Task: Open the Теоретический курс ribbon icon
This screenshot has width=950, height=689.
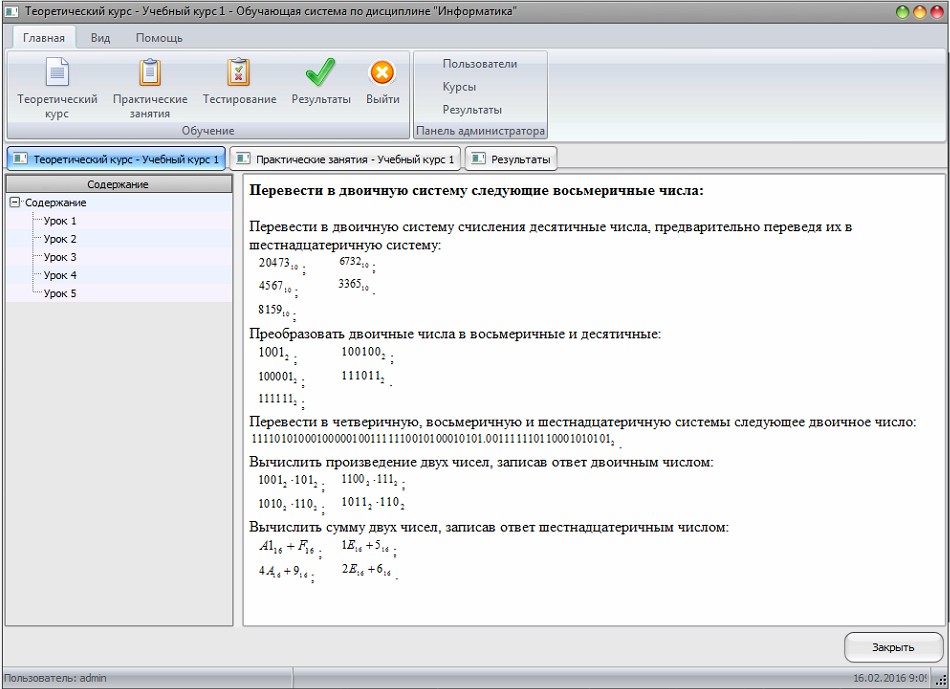Action: point(57,73)
